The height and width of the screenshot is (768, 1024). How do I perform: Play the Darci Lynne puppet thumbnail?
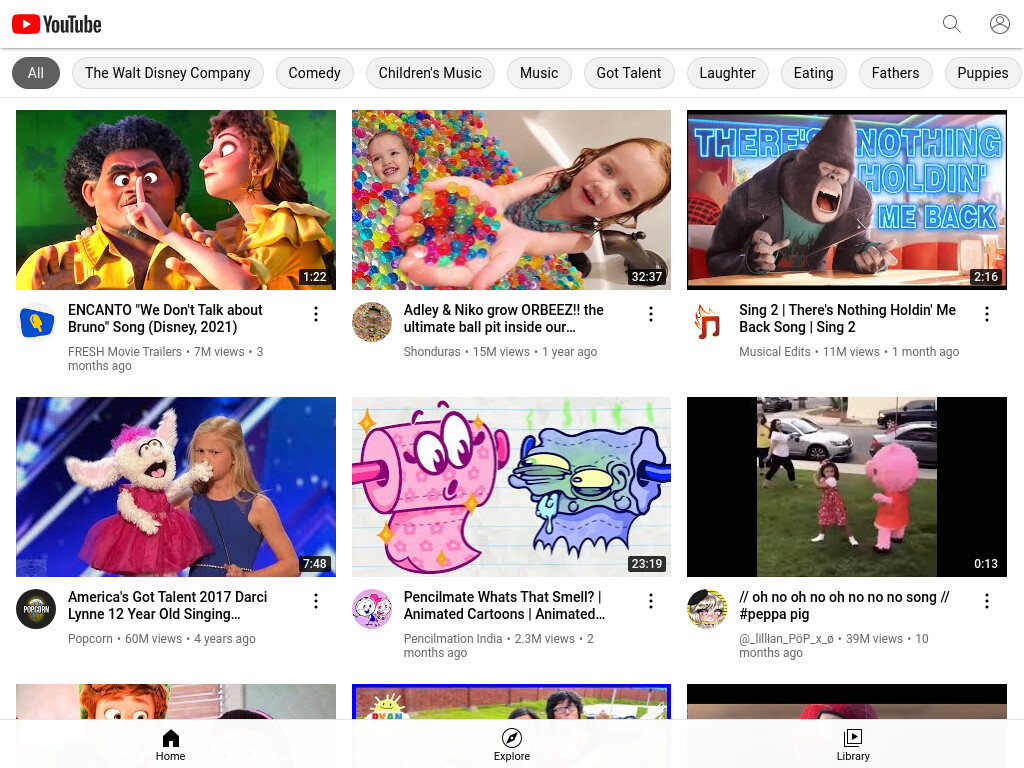(x=176, y=487)
